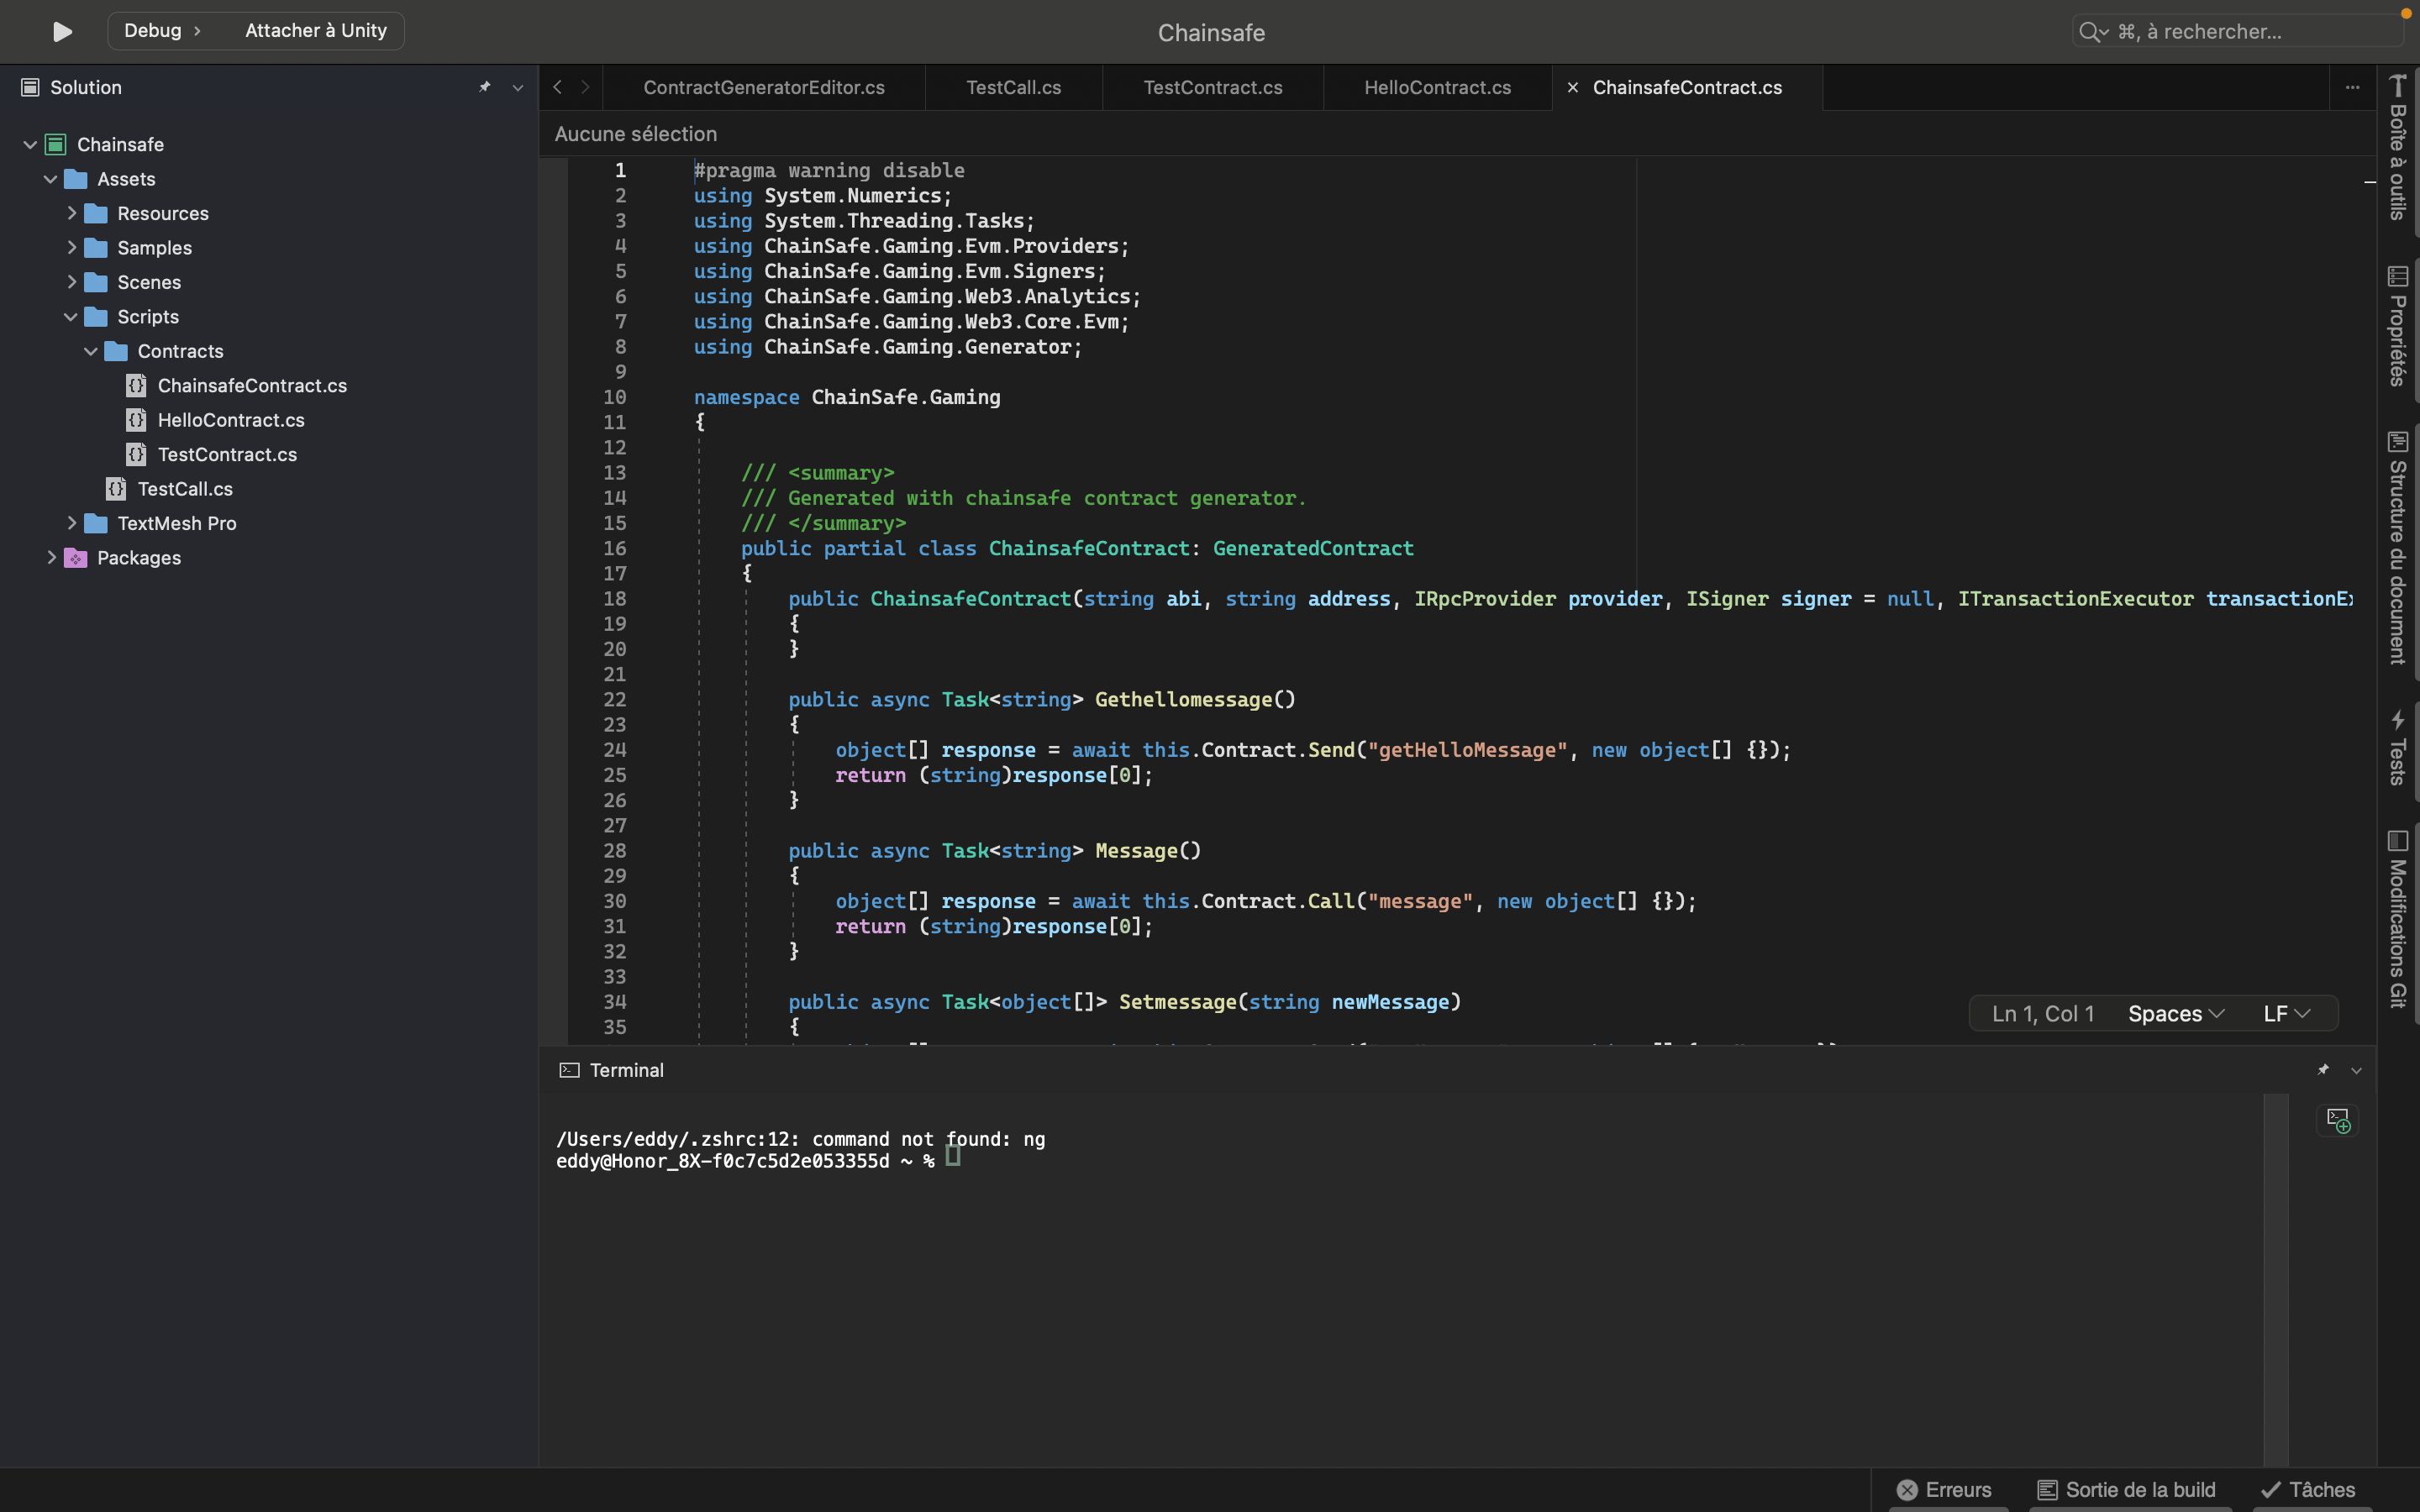Viewport: 2420px width, 1512px height.
Task: Click line number 22 in the gutter
Action: pos(614,700)
